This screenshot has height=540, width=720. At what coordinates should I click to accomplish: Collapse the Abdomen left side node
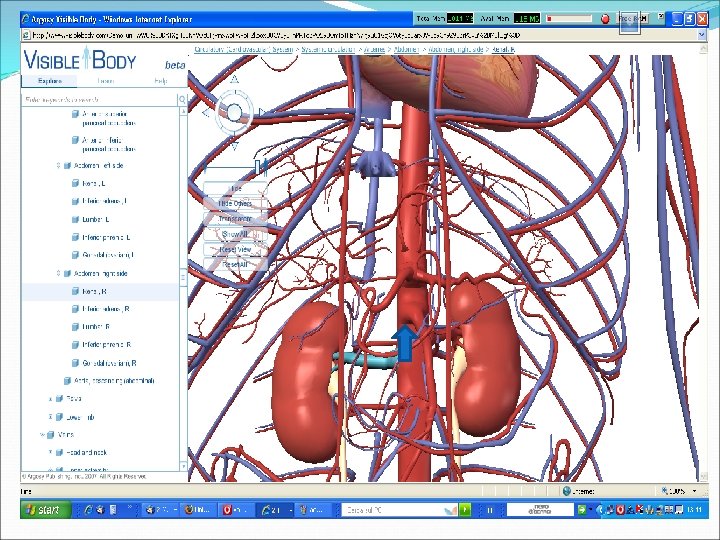point(58,165)
